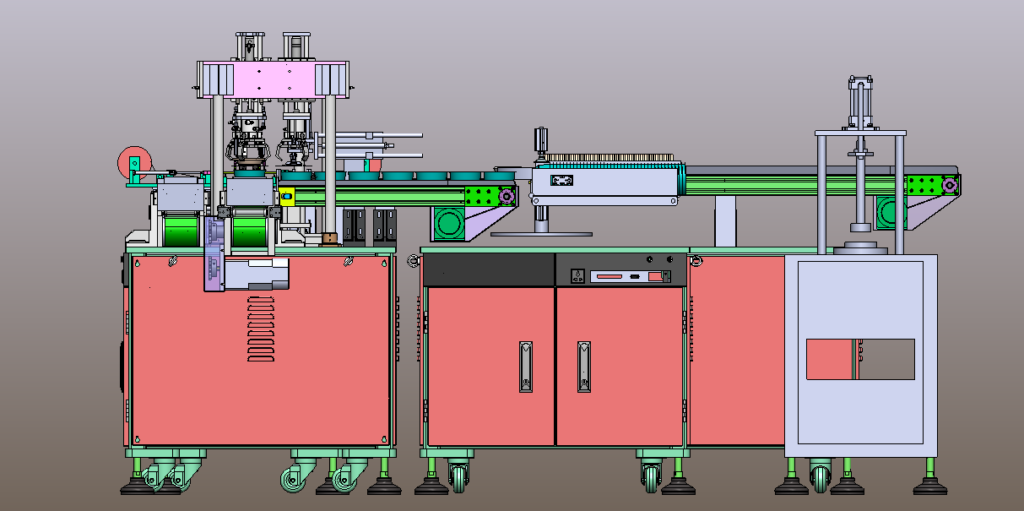Click the left door handle of center cabinet

point(526,367)
